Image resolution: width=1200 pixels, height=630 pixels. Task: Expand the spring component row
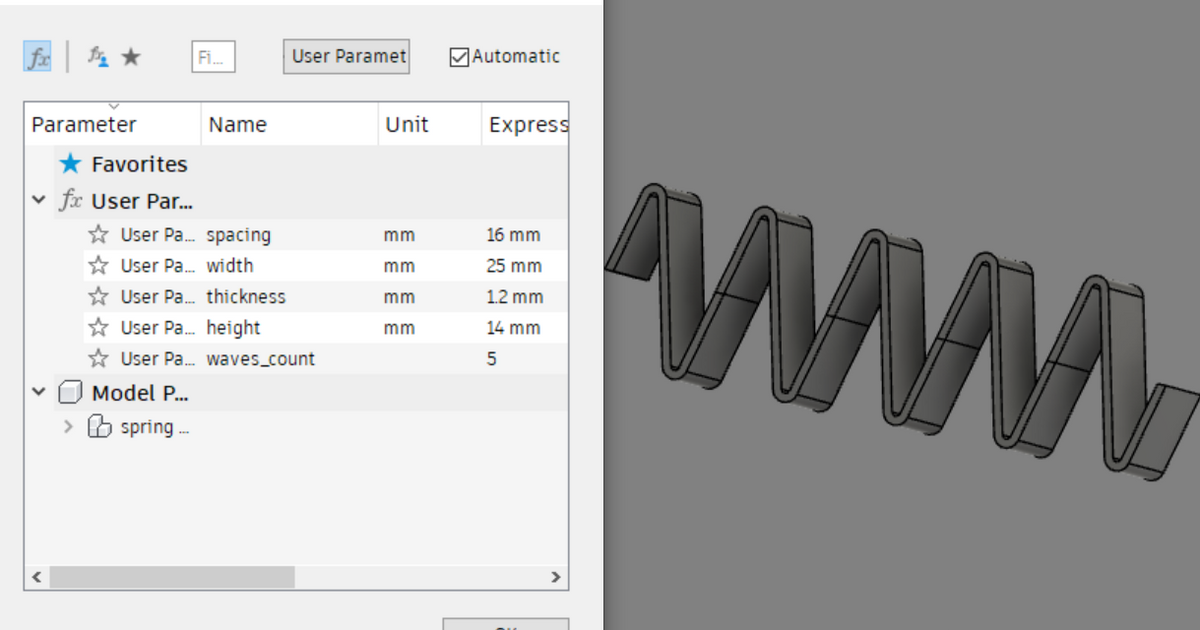coord(68,427)
